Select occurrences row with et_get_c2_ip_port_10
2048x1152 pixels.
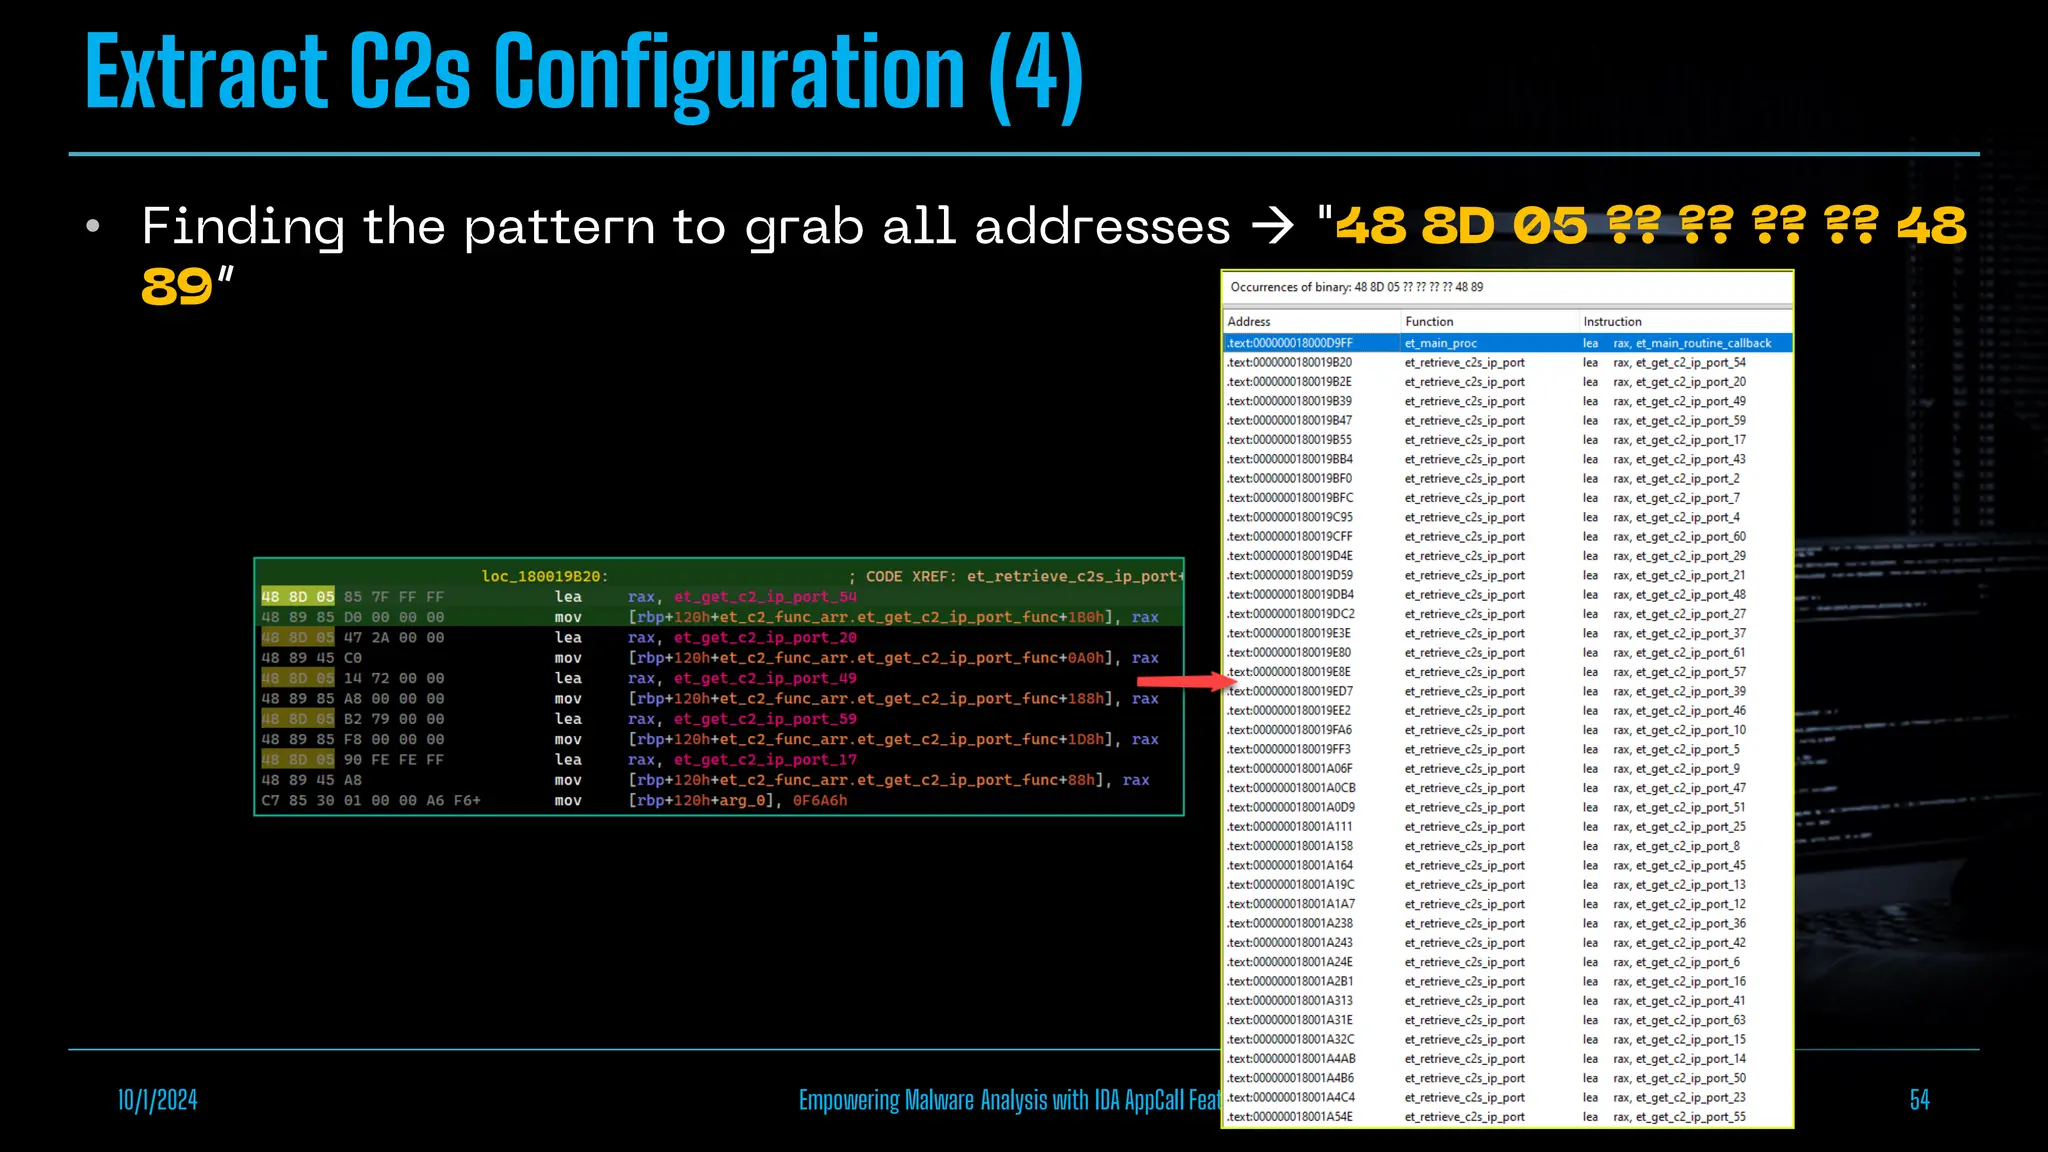coord(1508,730)
